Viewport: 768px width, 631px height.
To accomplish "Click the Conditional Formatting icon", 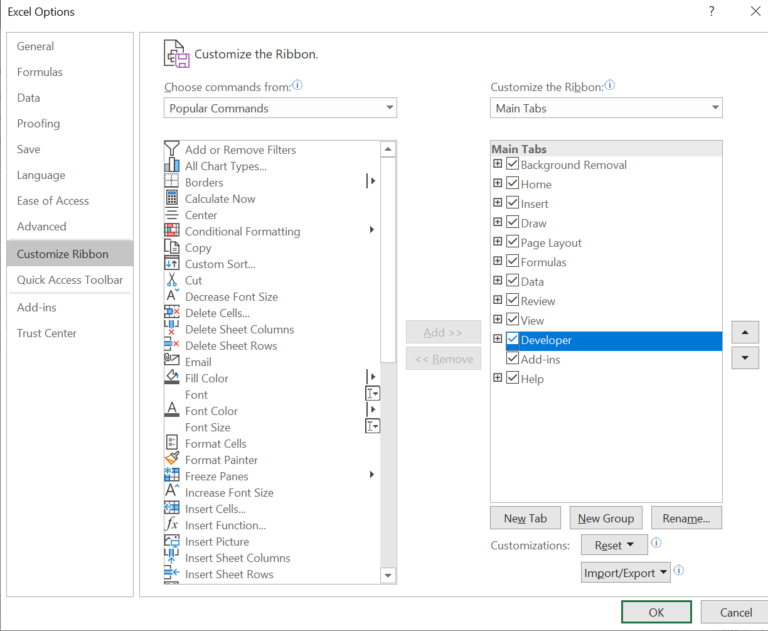I will (x=171, y=231).
